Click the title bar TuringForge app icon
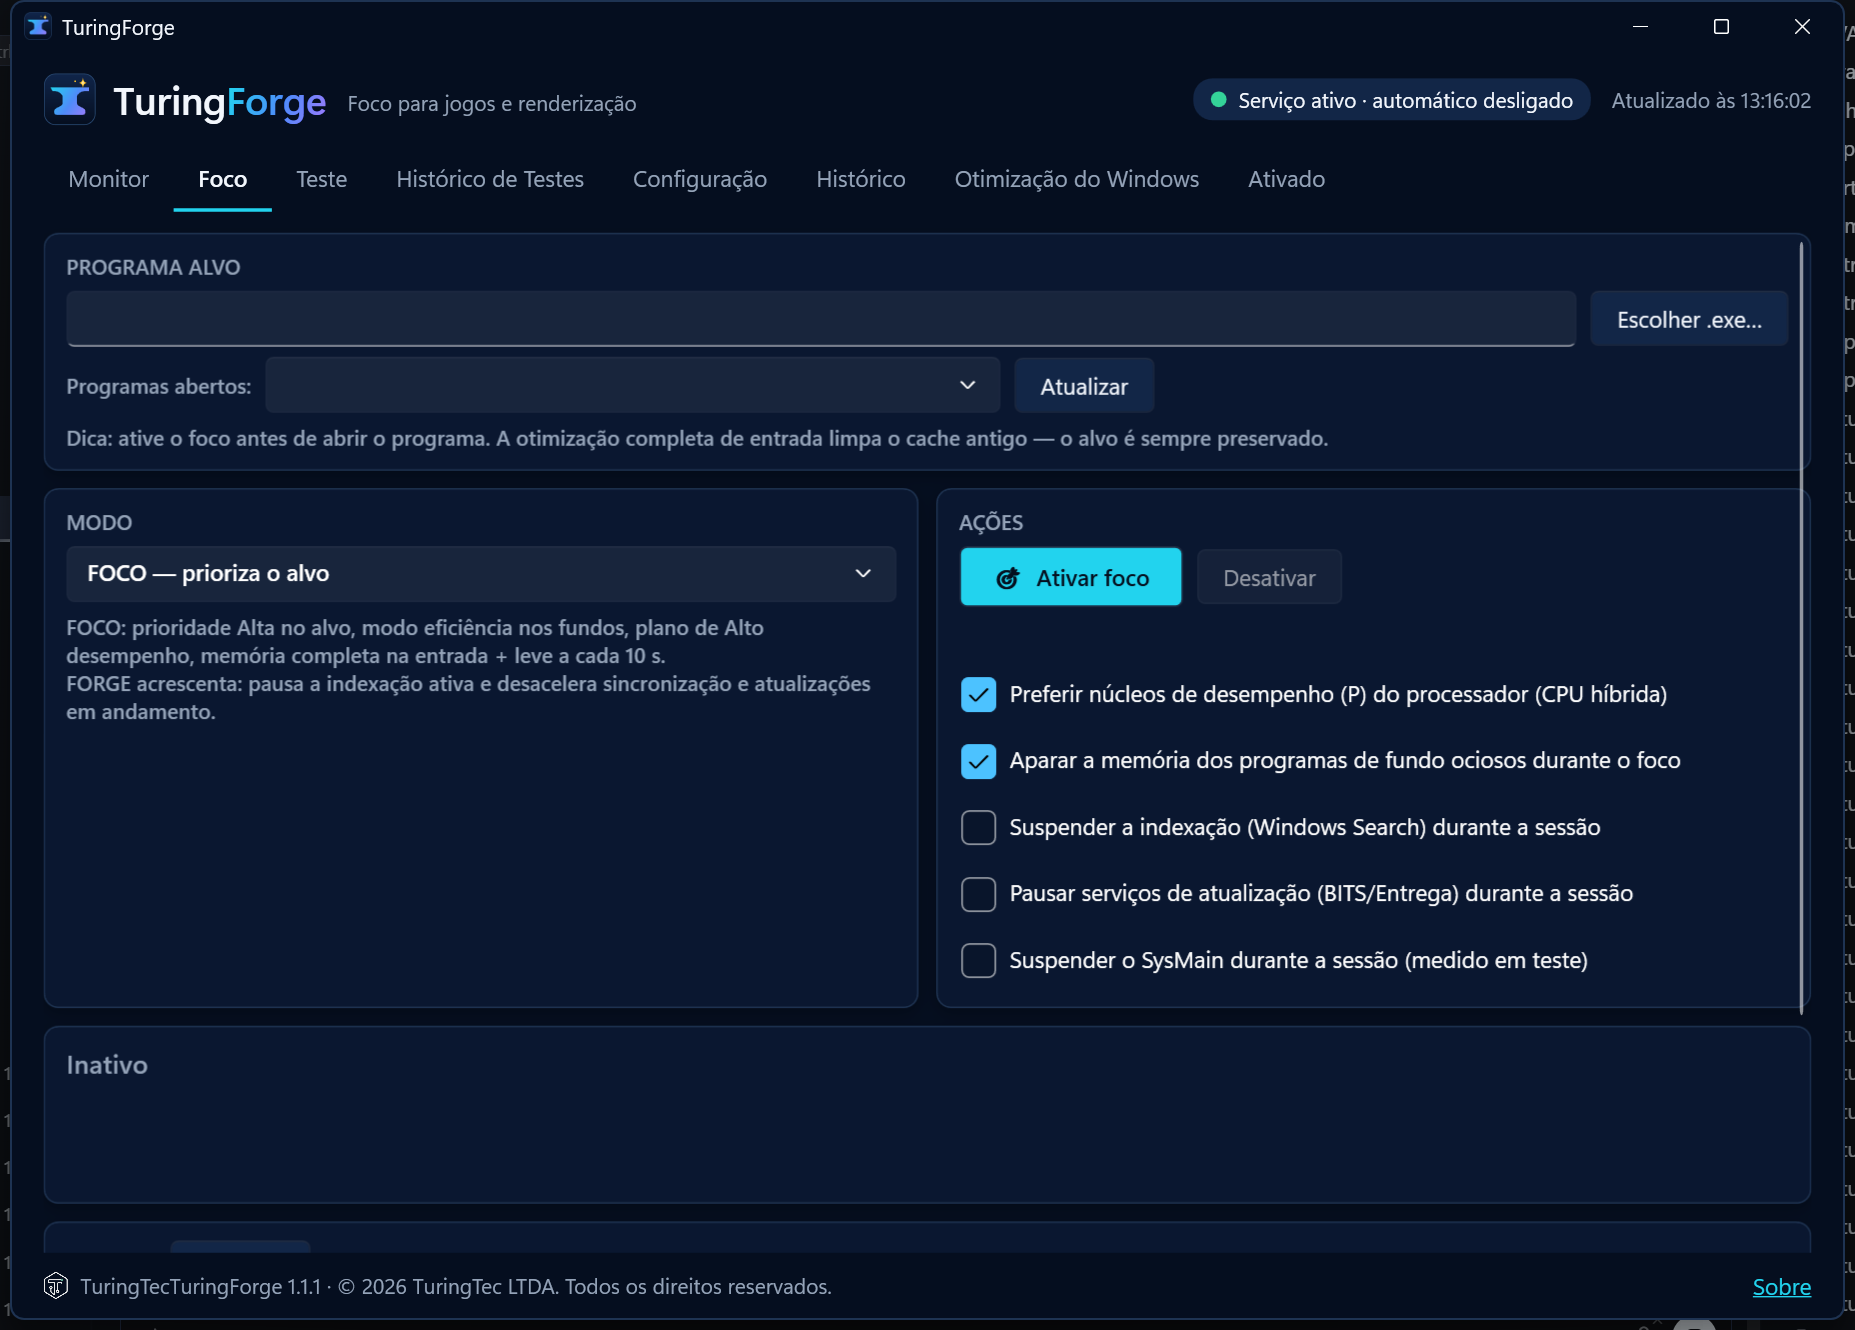This screenshot has height=1330, width=1855. click(38, 27)
